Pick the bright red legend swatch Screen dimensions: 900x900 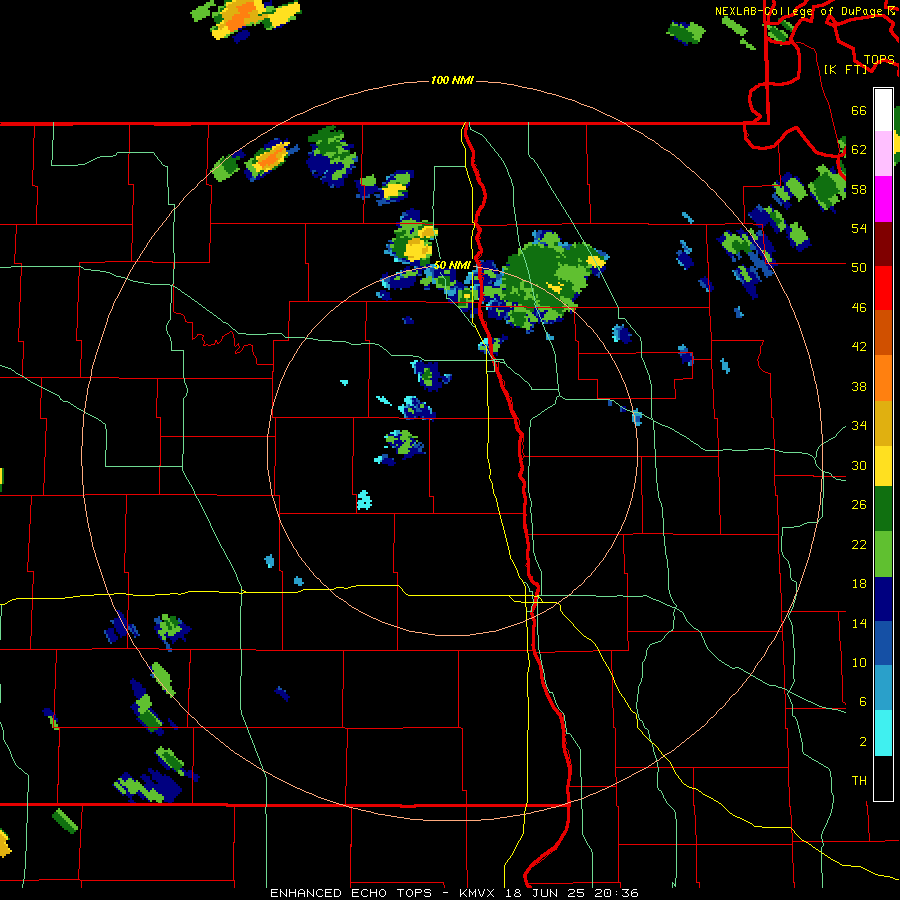click(x=883, y=288)
